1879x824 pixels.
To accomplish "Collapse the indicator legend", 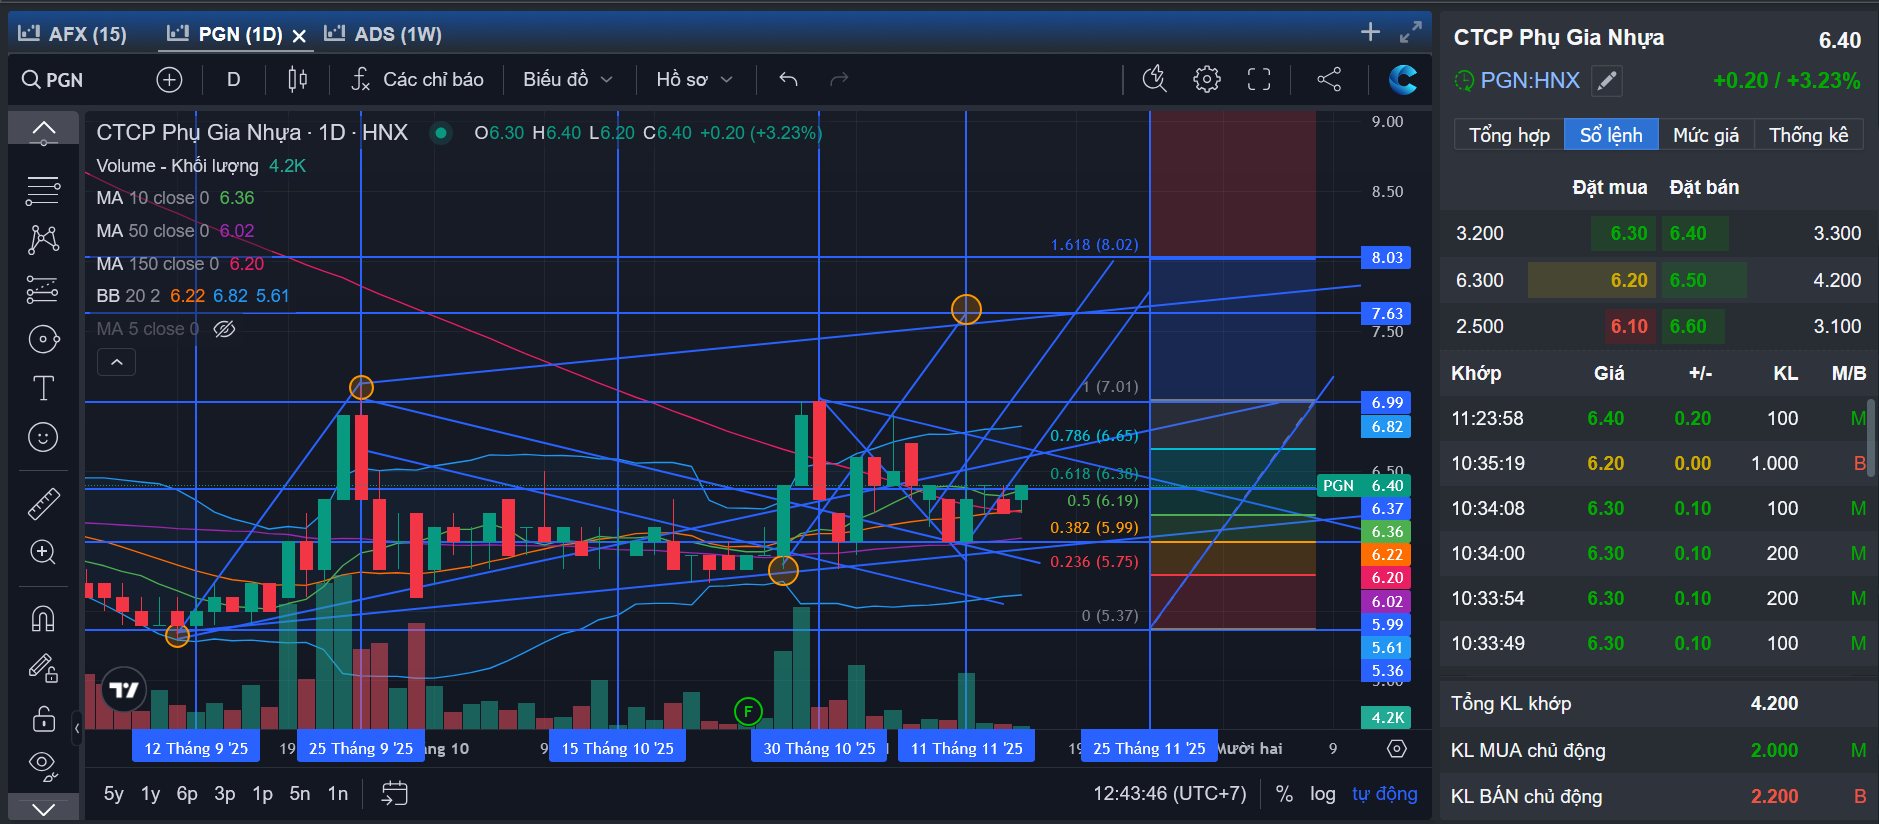I will pos(116,362).
